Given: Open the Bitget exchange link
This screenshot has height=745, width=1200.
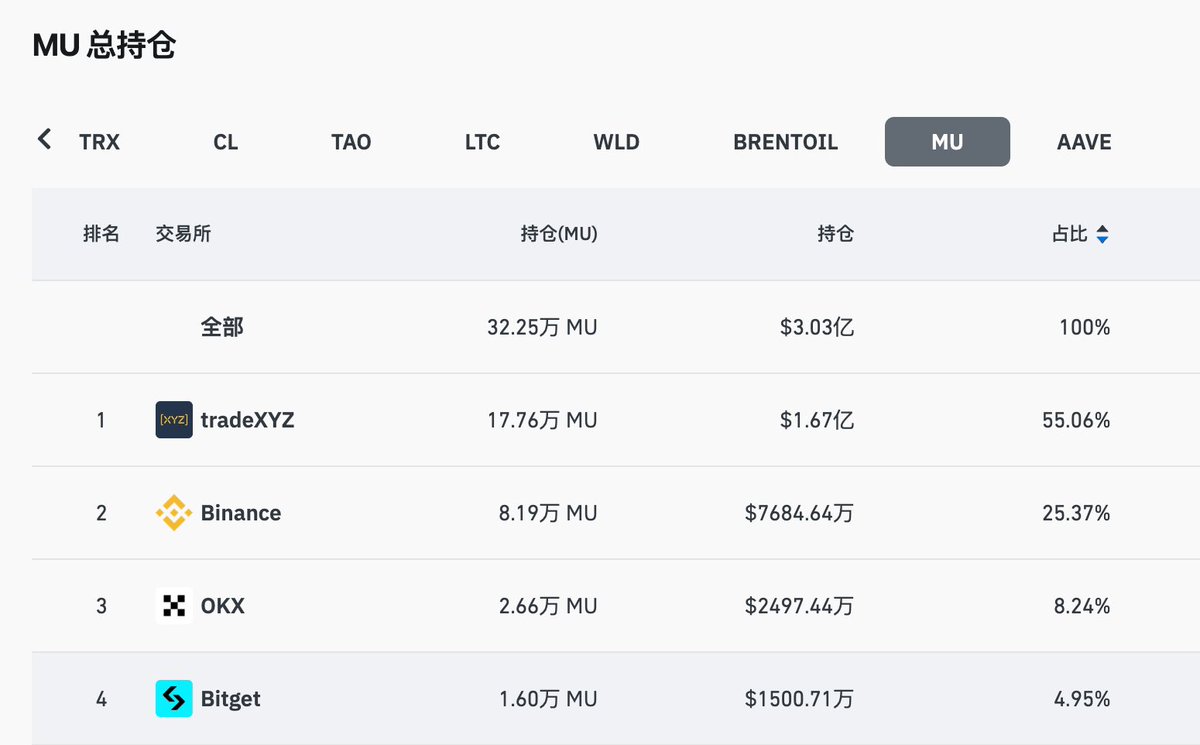Looking at the screenshot, I should click(x=231, y=699).
